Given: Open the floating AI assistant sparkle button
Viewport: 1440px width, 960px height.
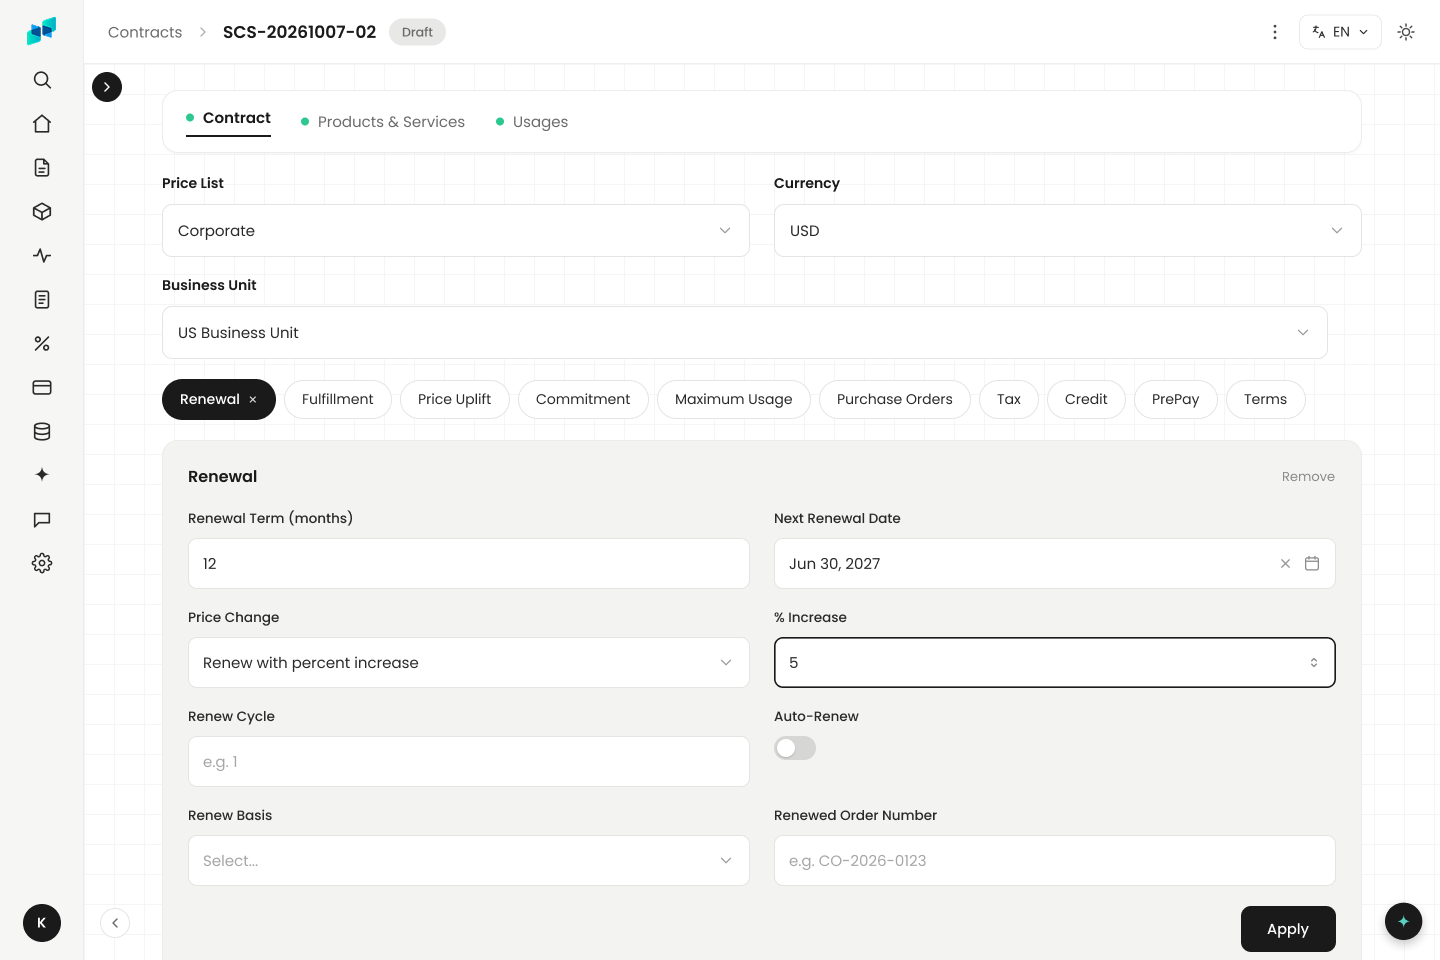Looking at the screenshot, I should [1404, 921].
